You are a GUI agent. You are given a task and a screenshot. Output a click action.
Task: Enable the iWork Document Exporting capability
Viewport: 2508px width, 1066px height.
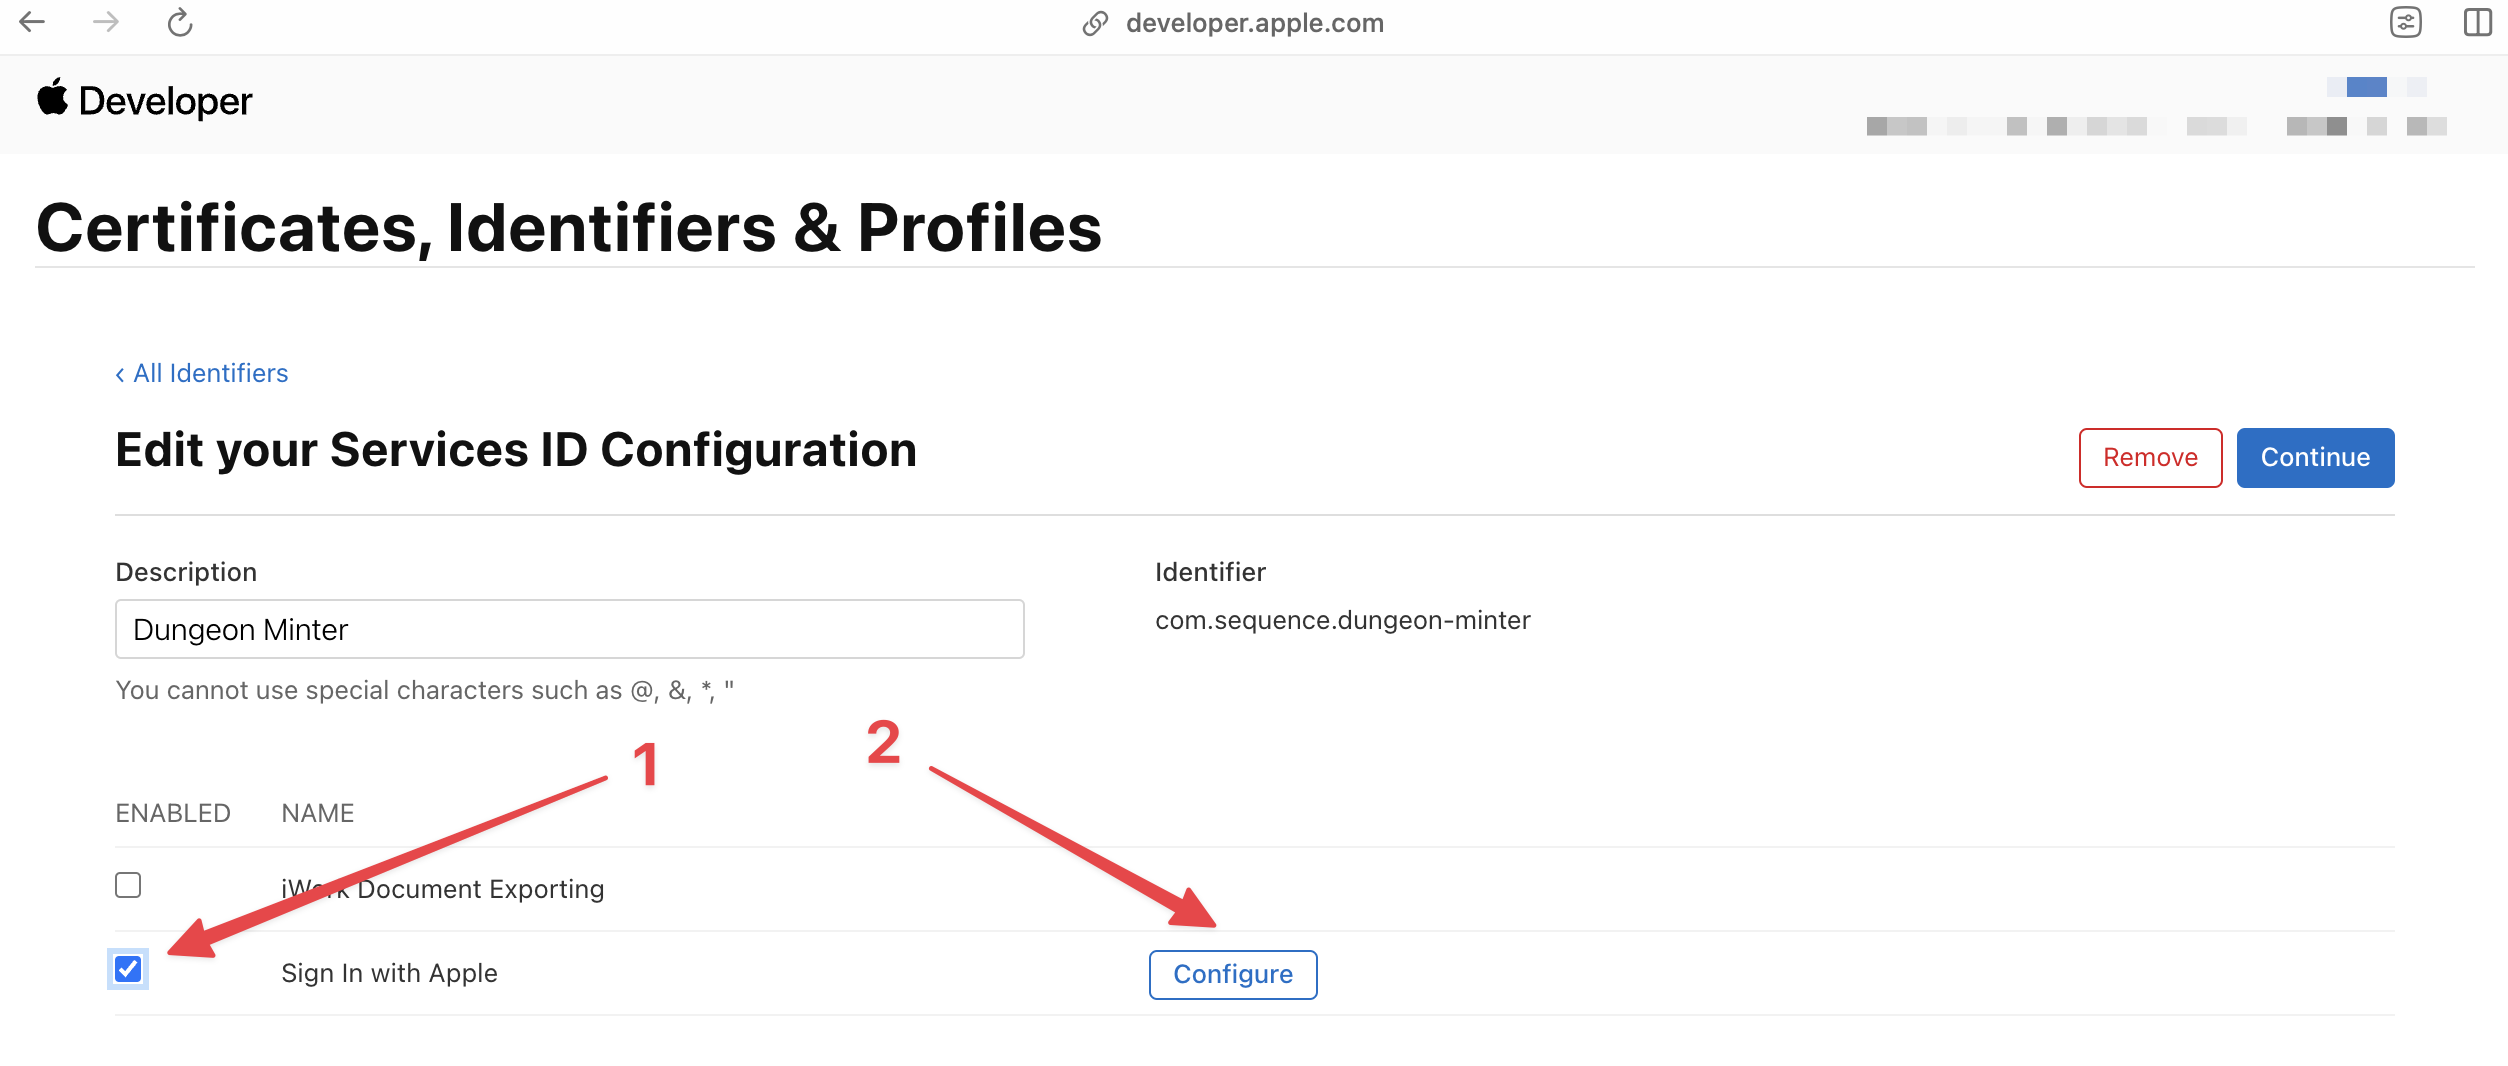coord(128,886)
